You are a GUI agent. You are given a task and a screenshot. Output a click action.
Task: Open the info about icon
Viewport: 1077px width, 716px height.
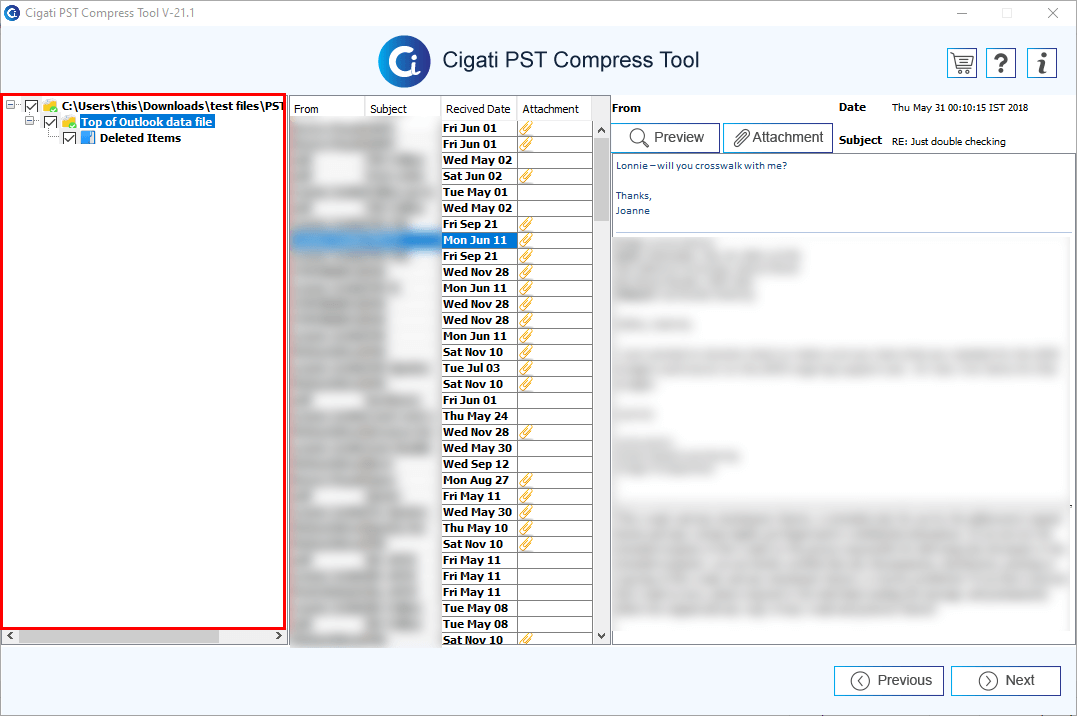pos(1041,63)
